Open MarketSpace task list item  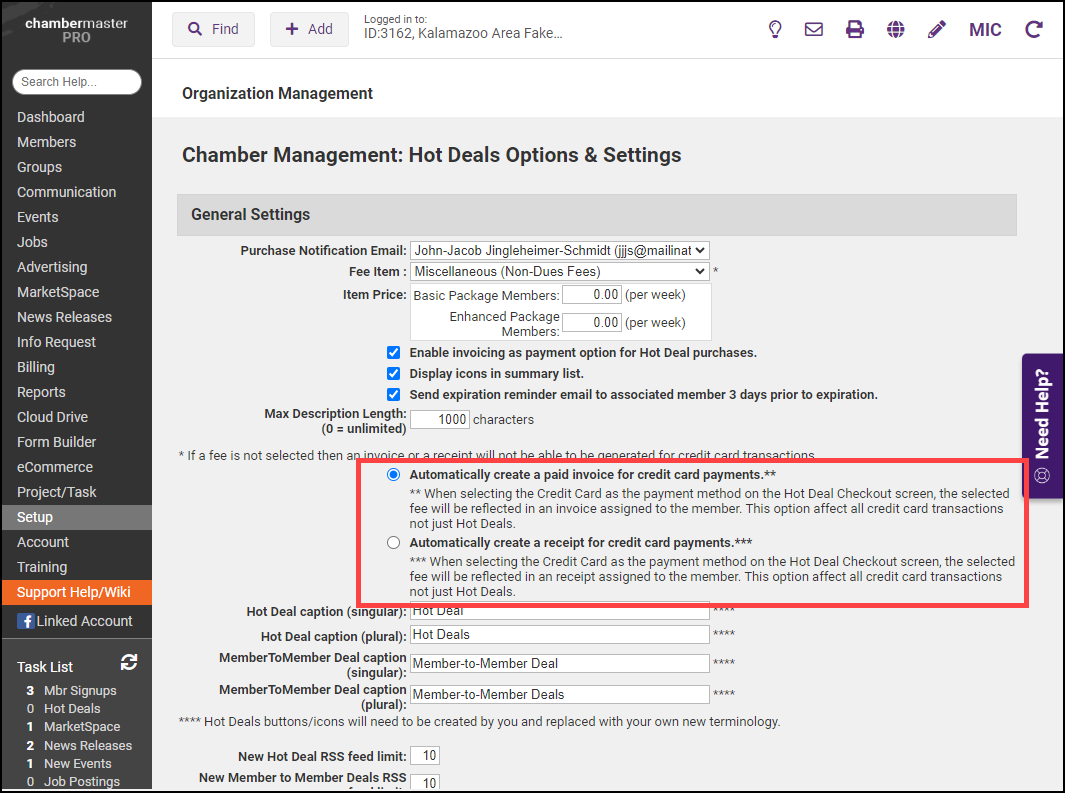82,726
